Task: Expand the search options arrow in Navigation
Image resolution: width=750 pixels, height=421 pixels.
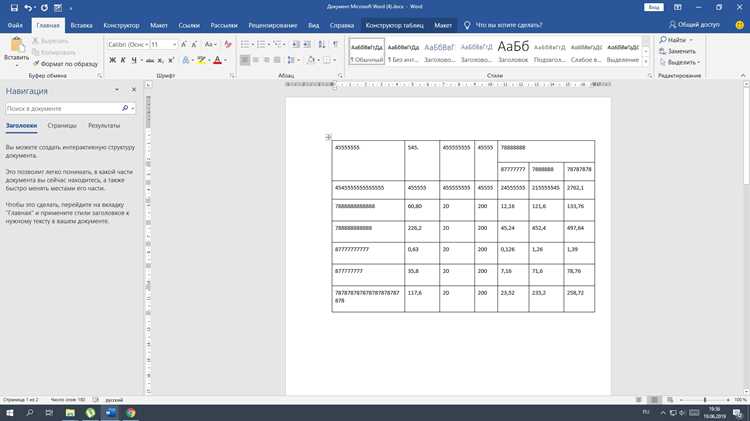Action: coord(132,109)
